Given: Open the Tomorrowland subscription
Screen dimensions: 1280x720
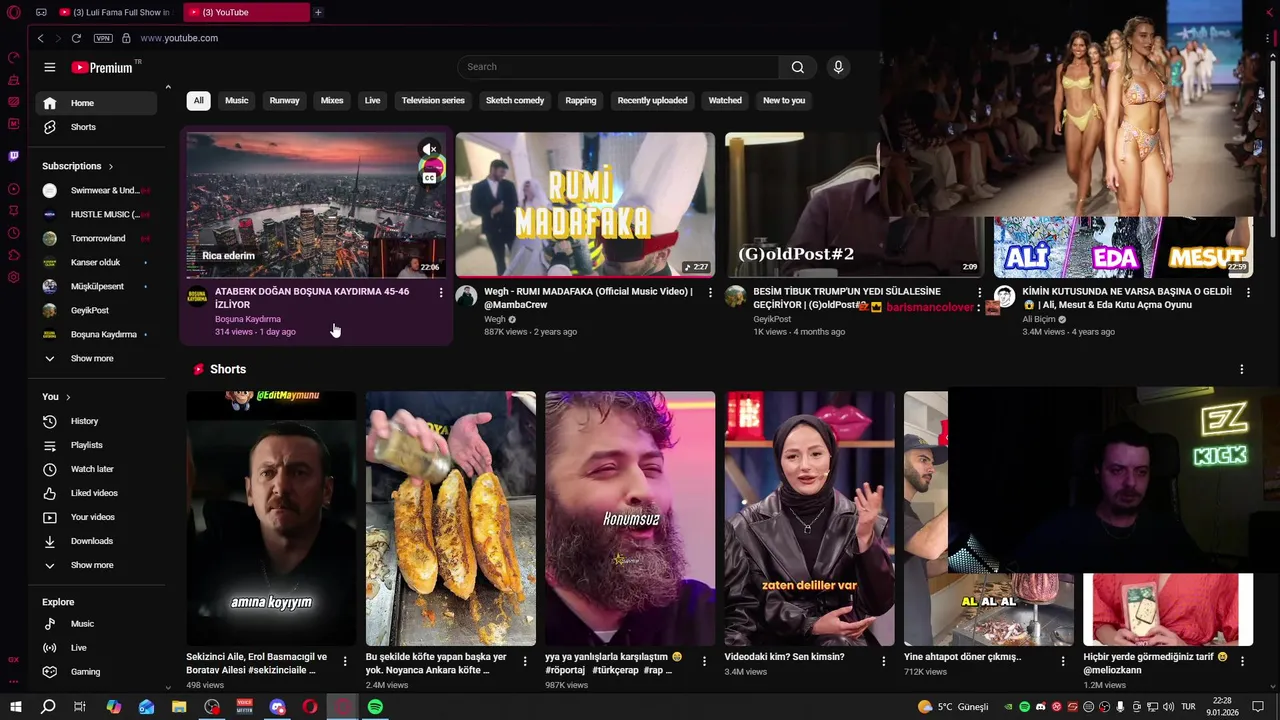Looking at the screenshot, I should point(96,238).
